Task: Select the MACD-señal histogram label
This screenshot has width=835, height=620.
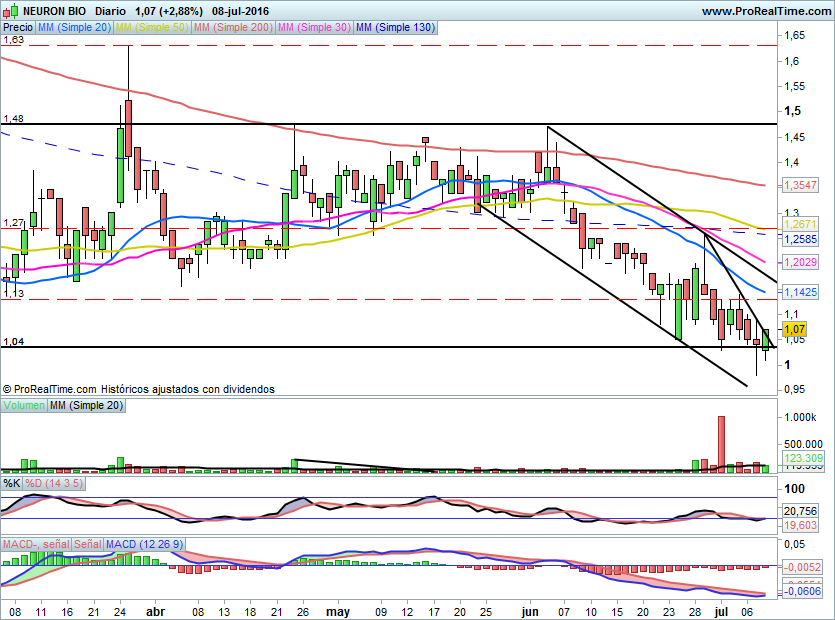Action: pyautogui.click(x=36, y=543)
